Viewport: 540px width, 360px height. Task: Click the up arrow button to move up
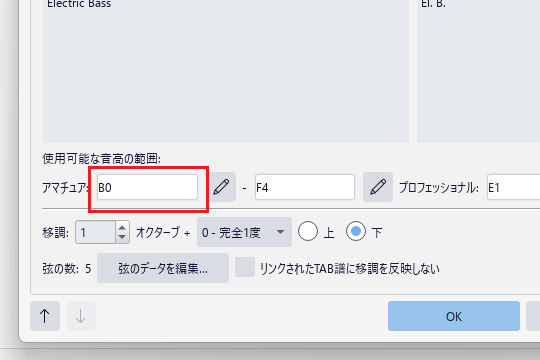(x=45, y=316)
